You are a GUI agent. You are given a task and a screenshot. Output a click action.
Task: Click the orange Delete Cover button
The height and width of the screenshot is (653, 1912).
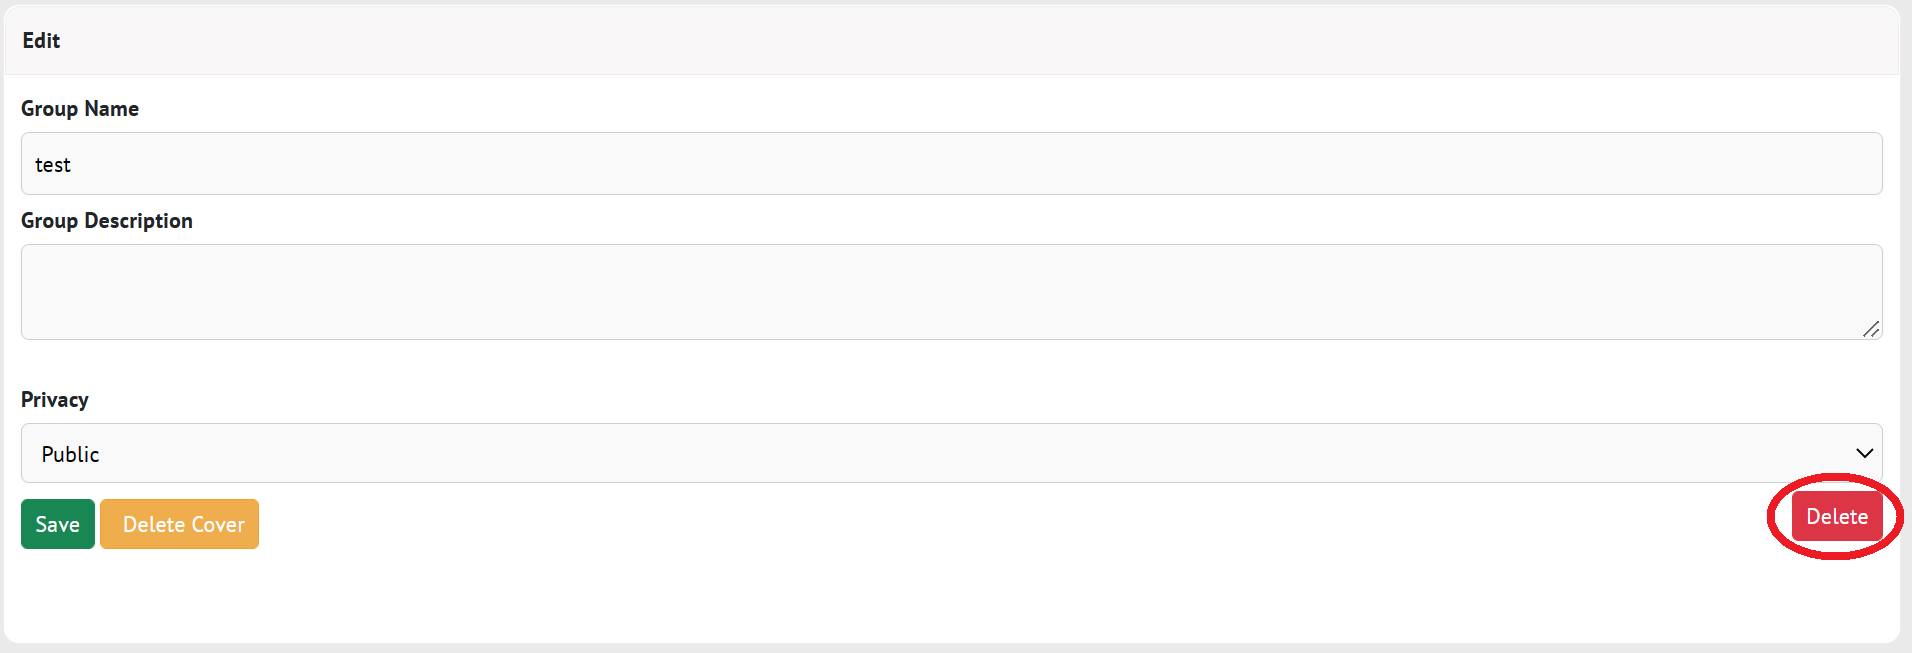coord(180,524)
